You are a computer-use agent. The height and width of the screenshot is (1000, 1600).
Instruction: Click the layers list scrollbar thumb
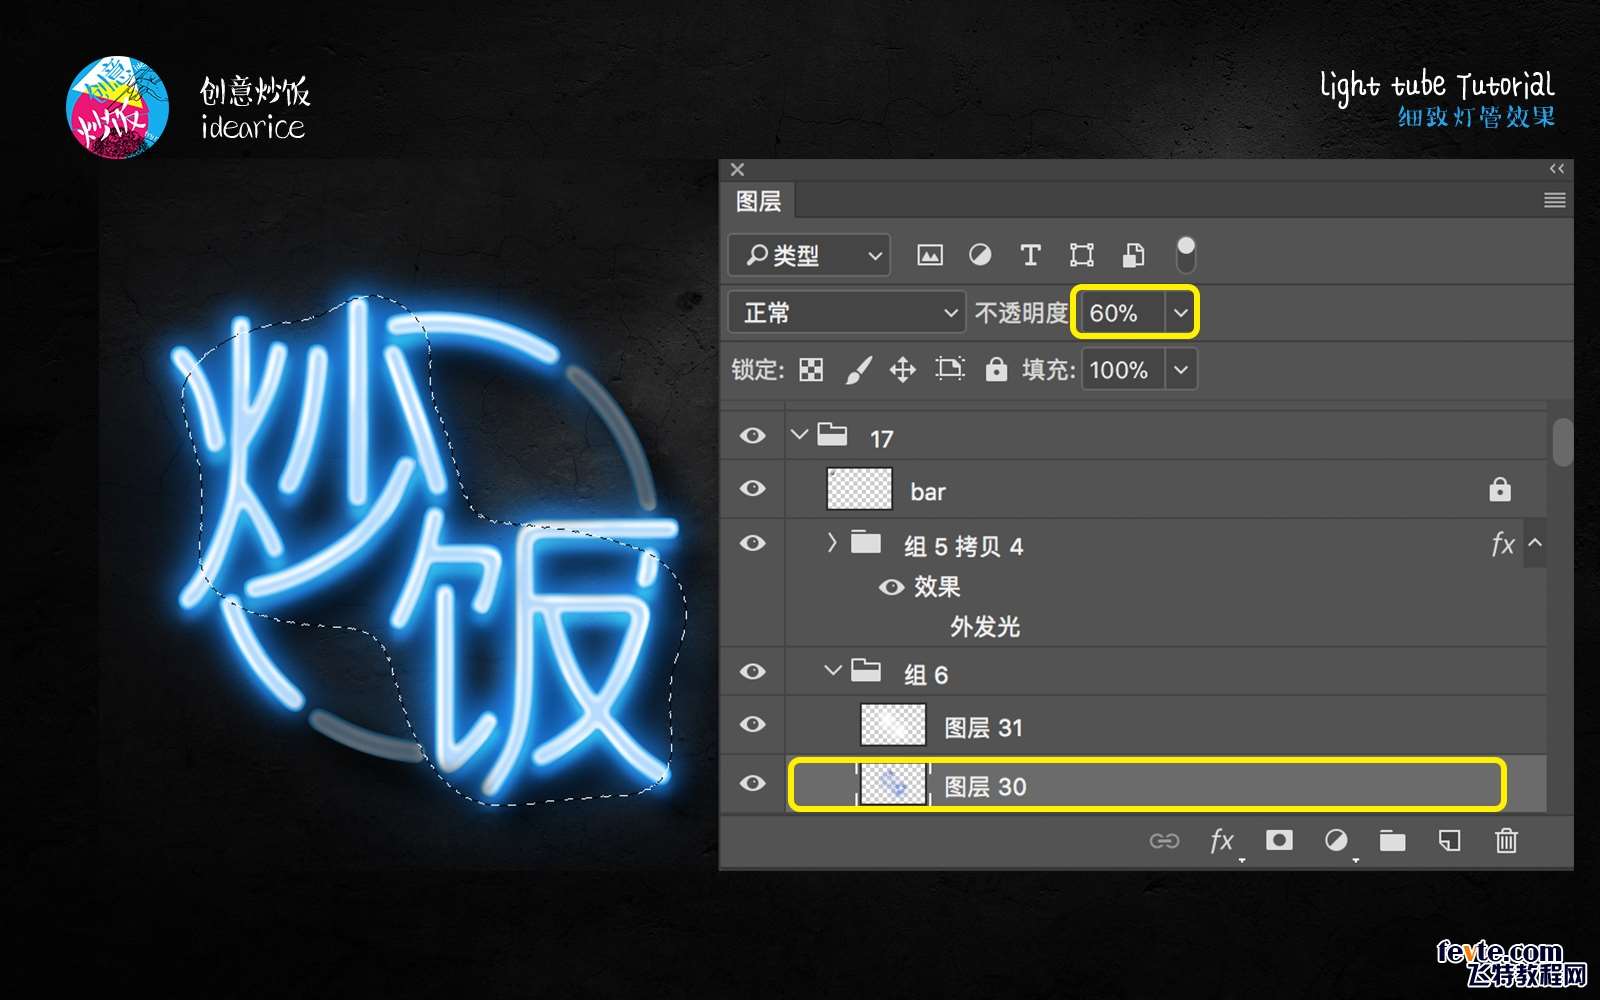pos(1562,442)
